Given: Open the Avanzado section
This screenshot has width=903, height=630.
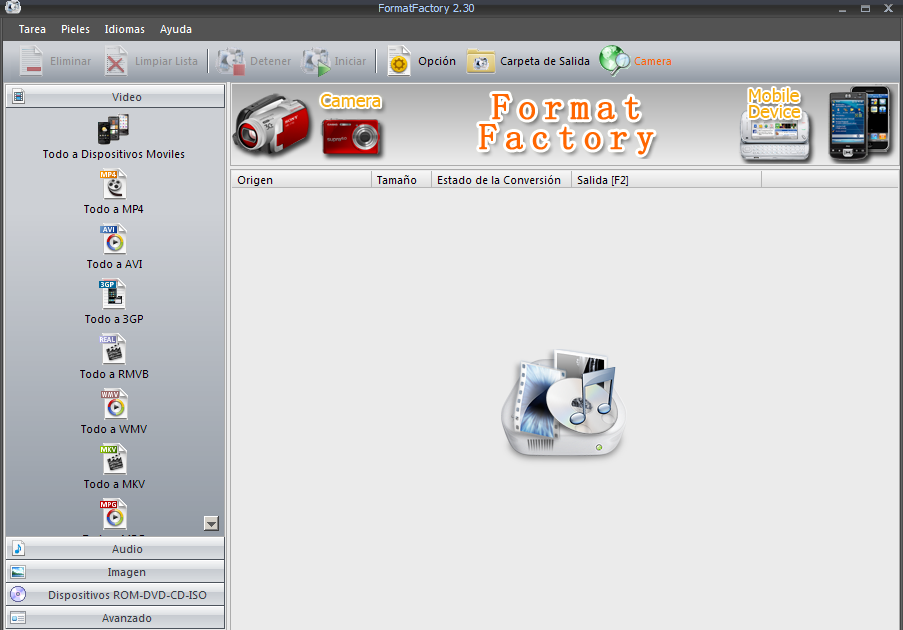Looking at the screenshot, I should point(115,617).
